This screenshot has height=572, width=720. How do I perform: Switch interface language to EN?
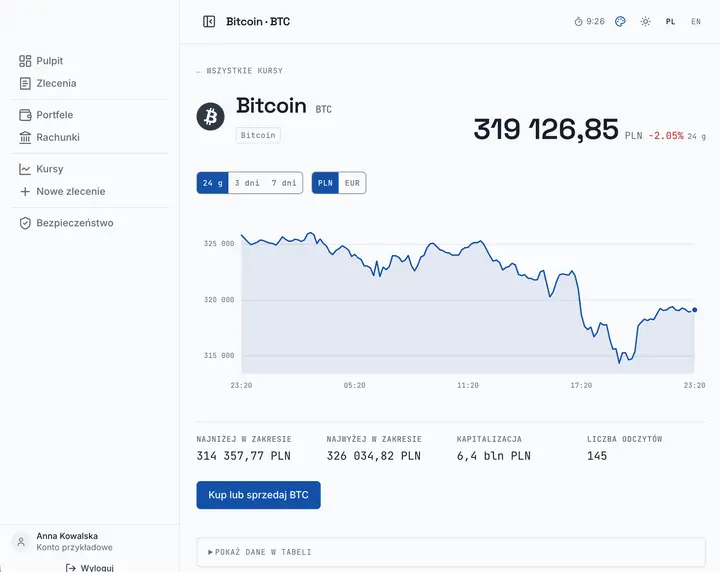tap(696, 22)
